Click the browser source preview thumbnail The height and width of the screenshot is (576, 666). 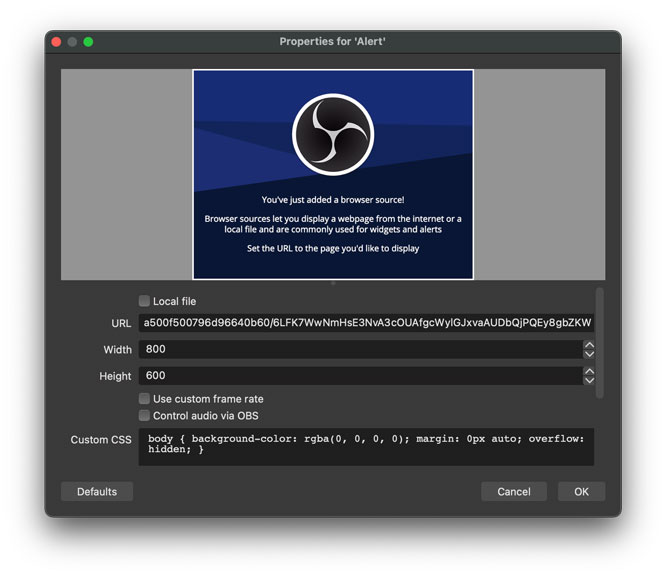[x=333, y=175]
